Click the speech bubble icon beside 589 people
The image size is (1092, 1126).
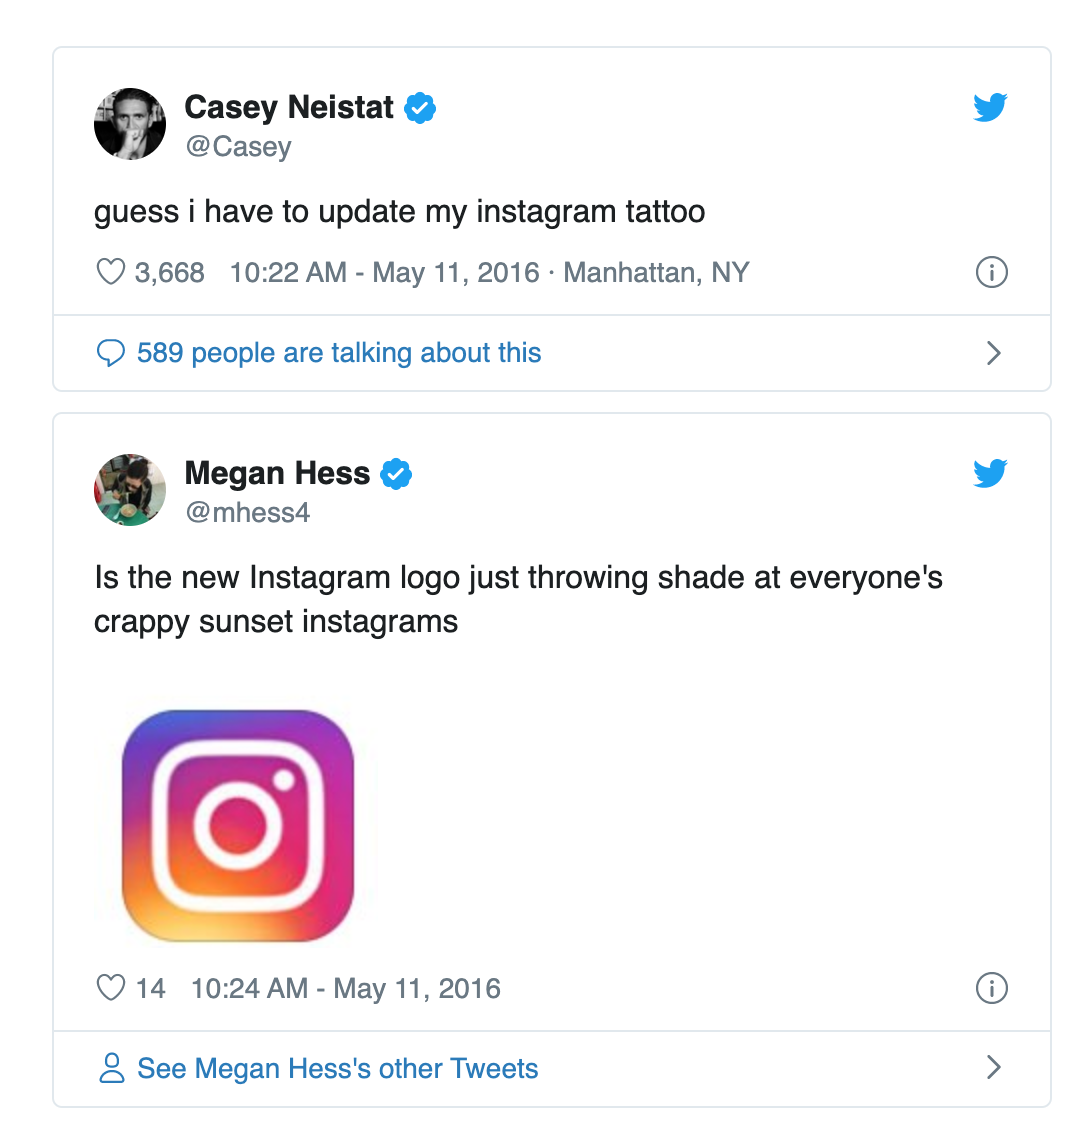[111, 353]
